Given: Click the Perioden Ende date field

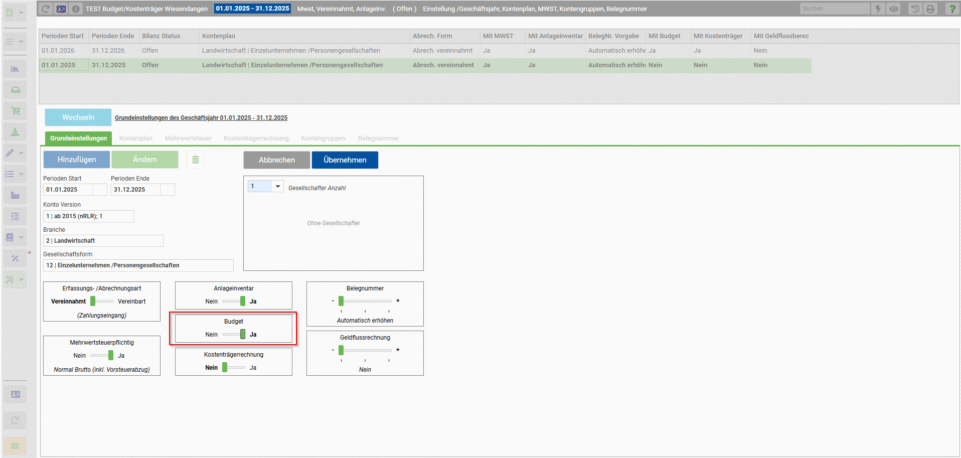Looking at the screenshot, I should point(142,189).
